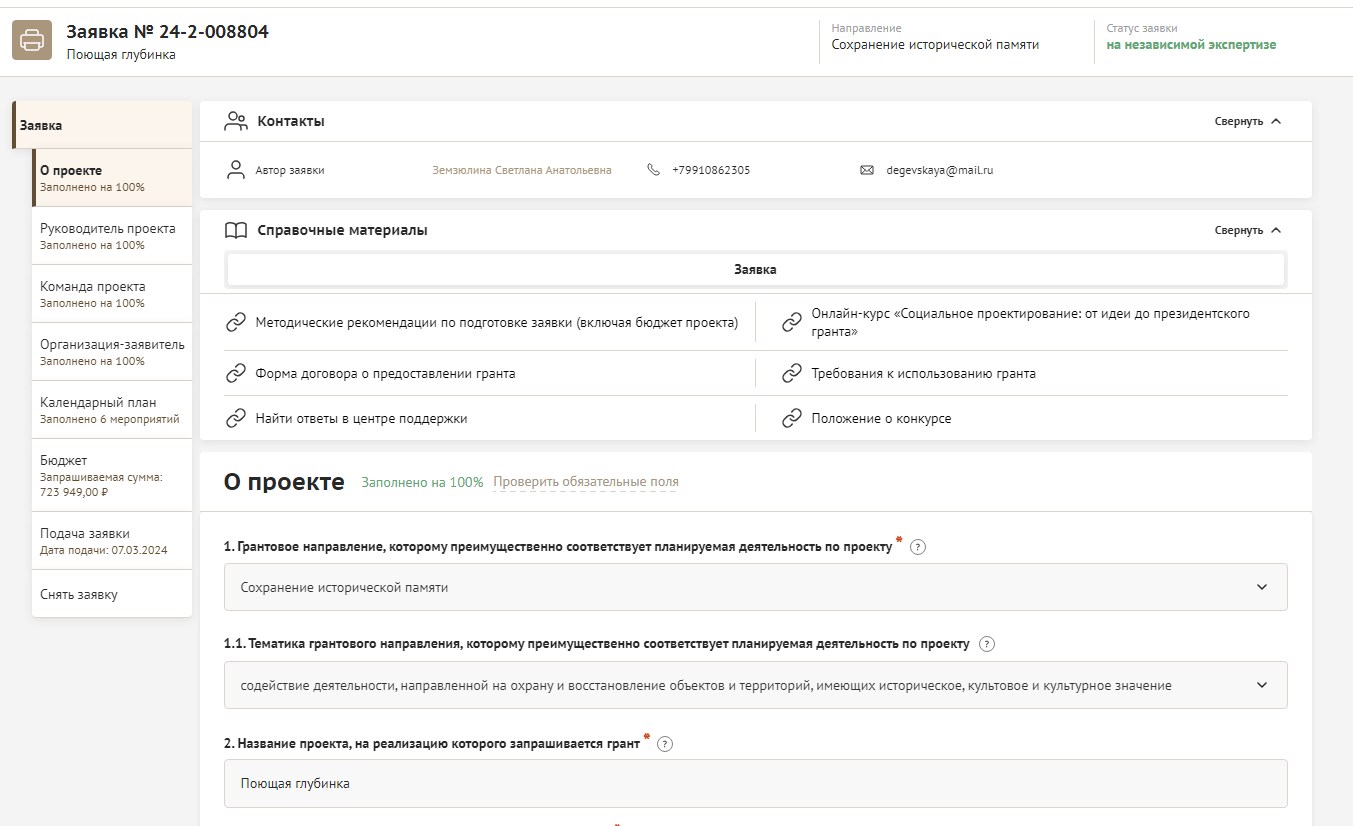Screen dimensions: 1353x826
Task: Open the Команда проекта section
Action: pyautogui.click(x=112, y=294)
